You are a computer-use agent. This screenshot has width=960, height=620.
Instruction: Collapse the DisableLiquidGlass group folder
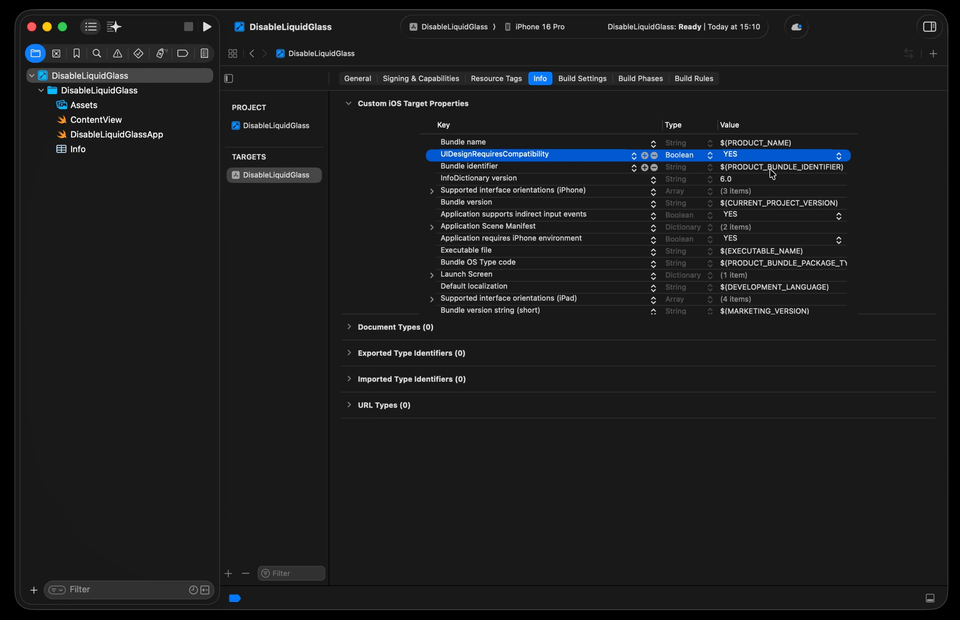41,91
